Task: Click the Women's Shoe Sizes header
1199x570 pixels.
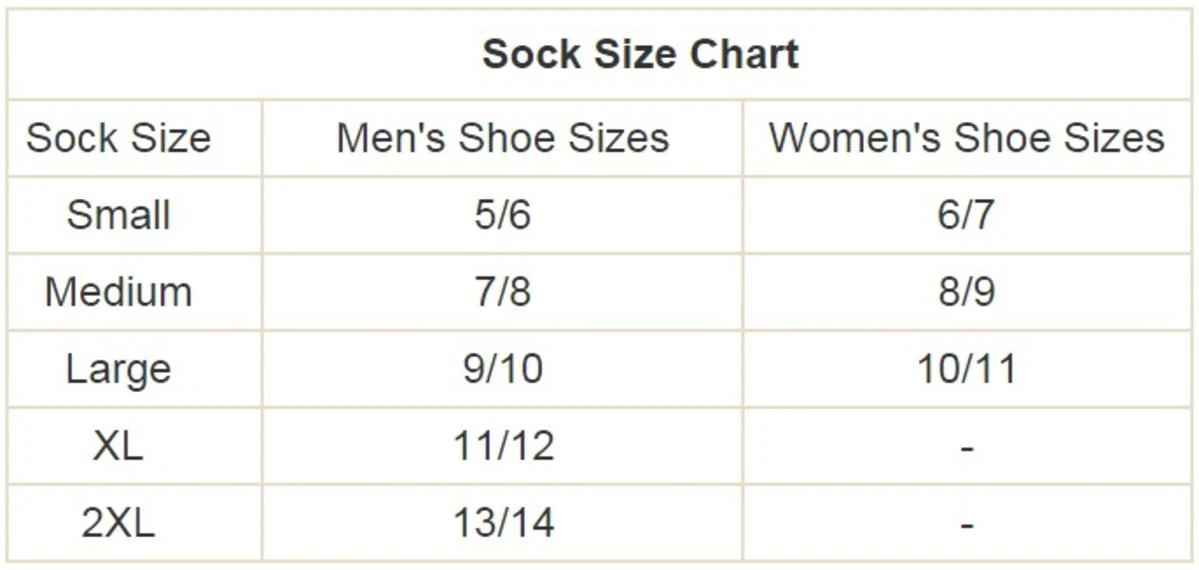Action: (x=966, y=138)
